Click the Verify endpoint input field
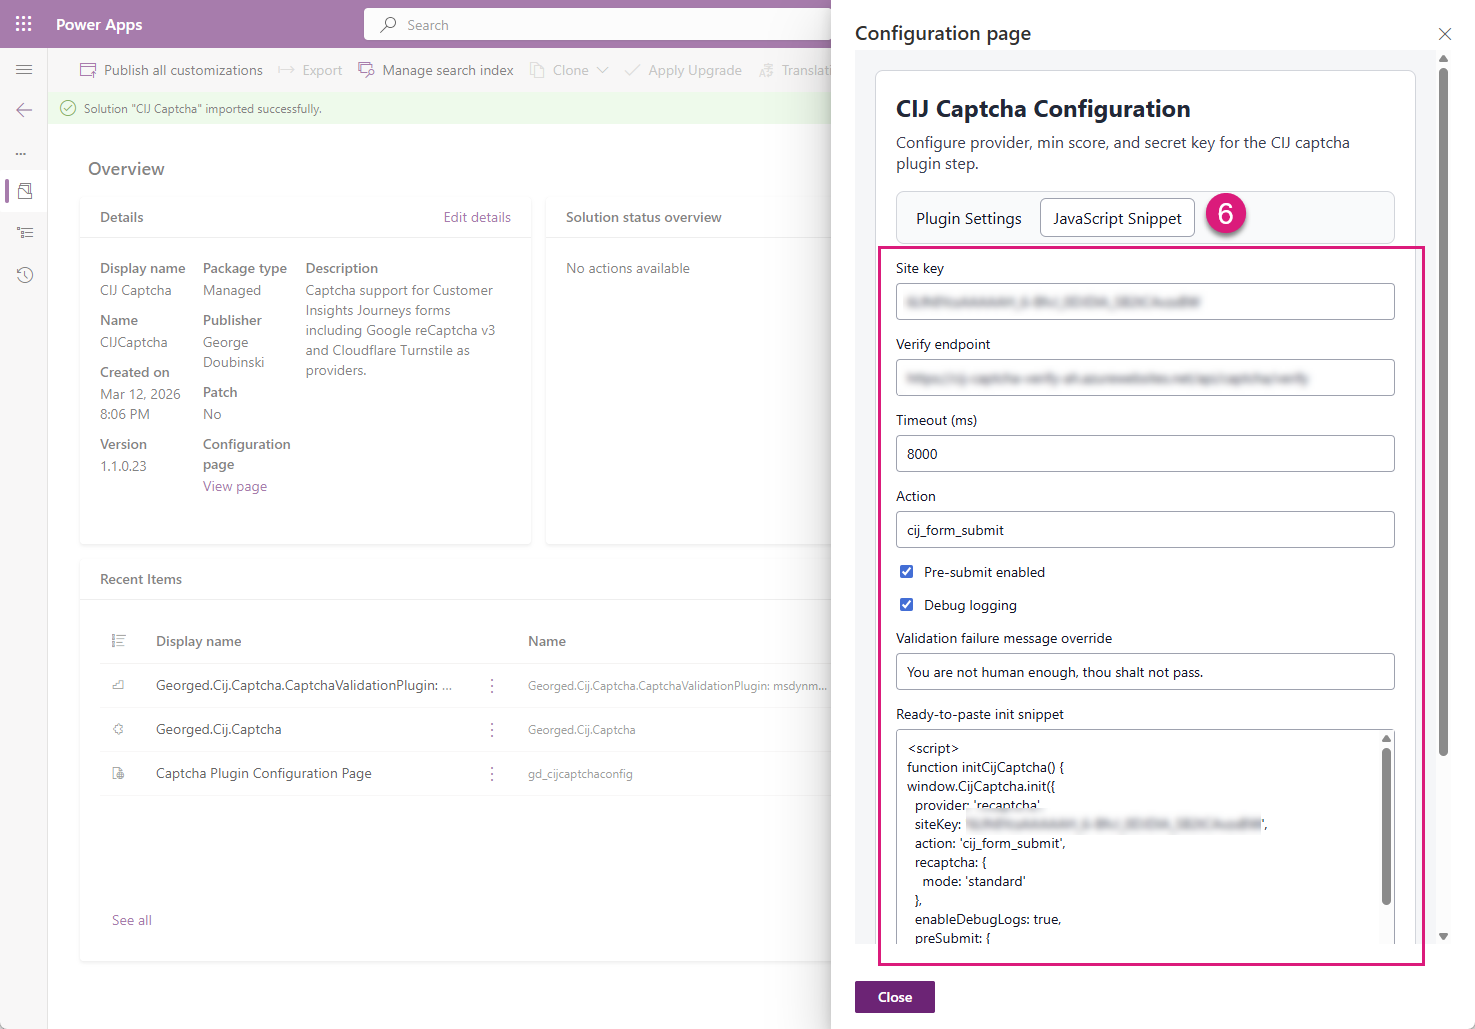The height and width of the screenshot is (1029, 1475). (1145, 377)
